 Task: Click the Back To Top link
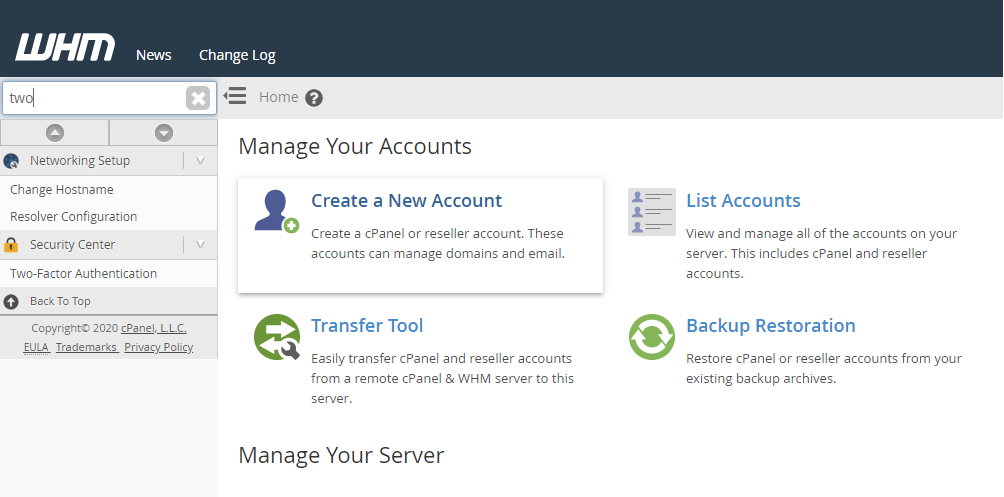click(60, 301)
